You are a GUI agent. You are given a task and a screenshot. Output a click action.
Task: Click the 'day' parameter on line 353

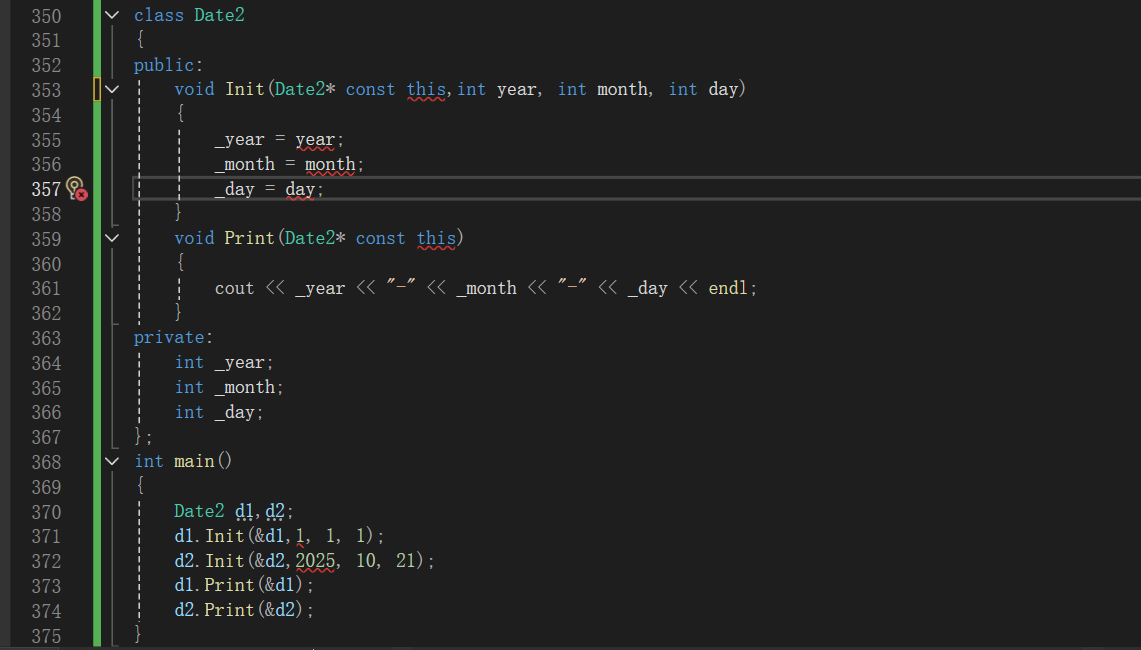pyautogui.click(x=723, y=90)
